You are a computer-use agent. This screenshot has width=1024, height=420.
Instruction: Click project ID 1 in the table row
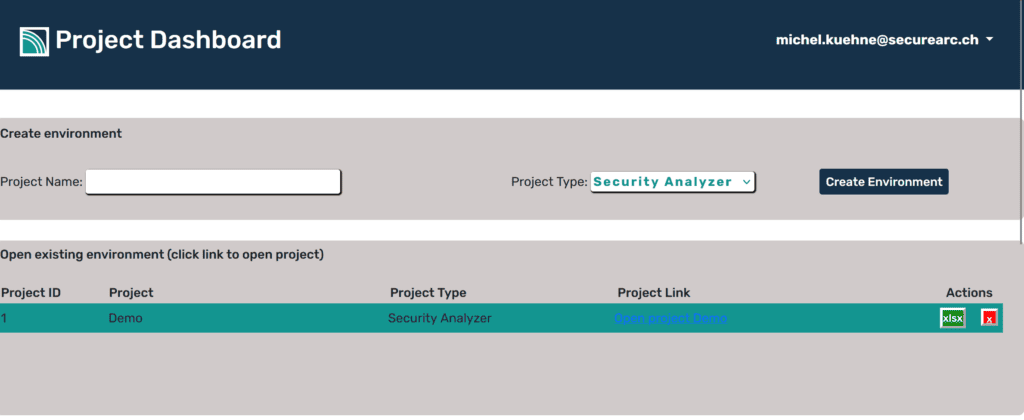coord(4,318)
